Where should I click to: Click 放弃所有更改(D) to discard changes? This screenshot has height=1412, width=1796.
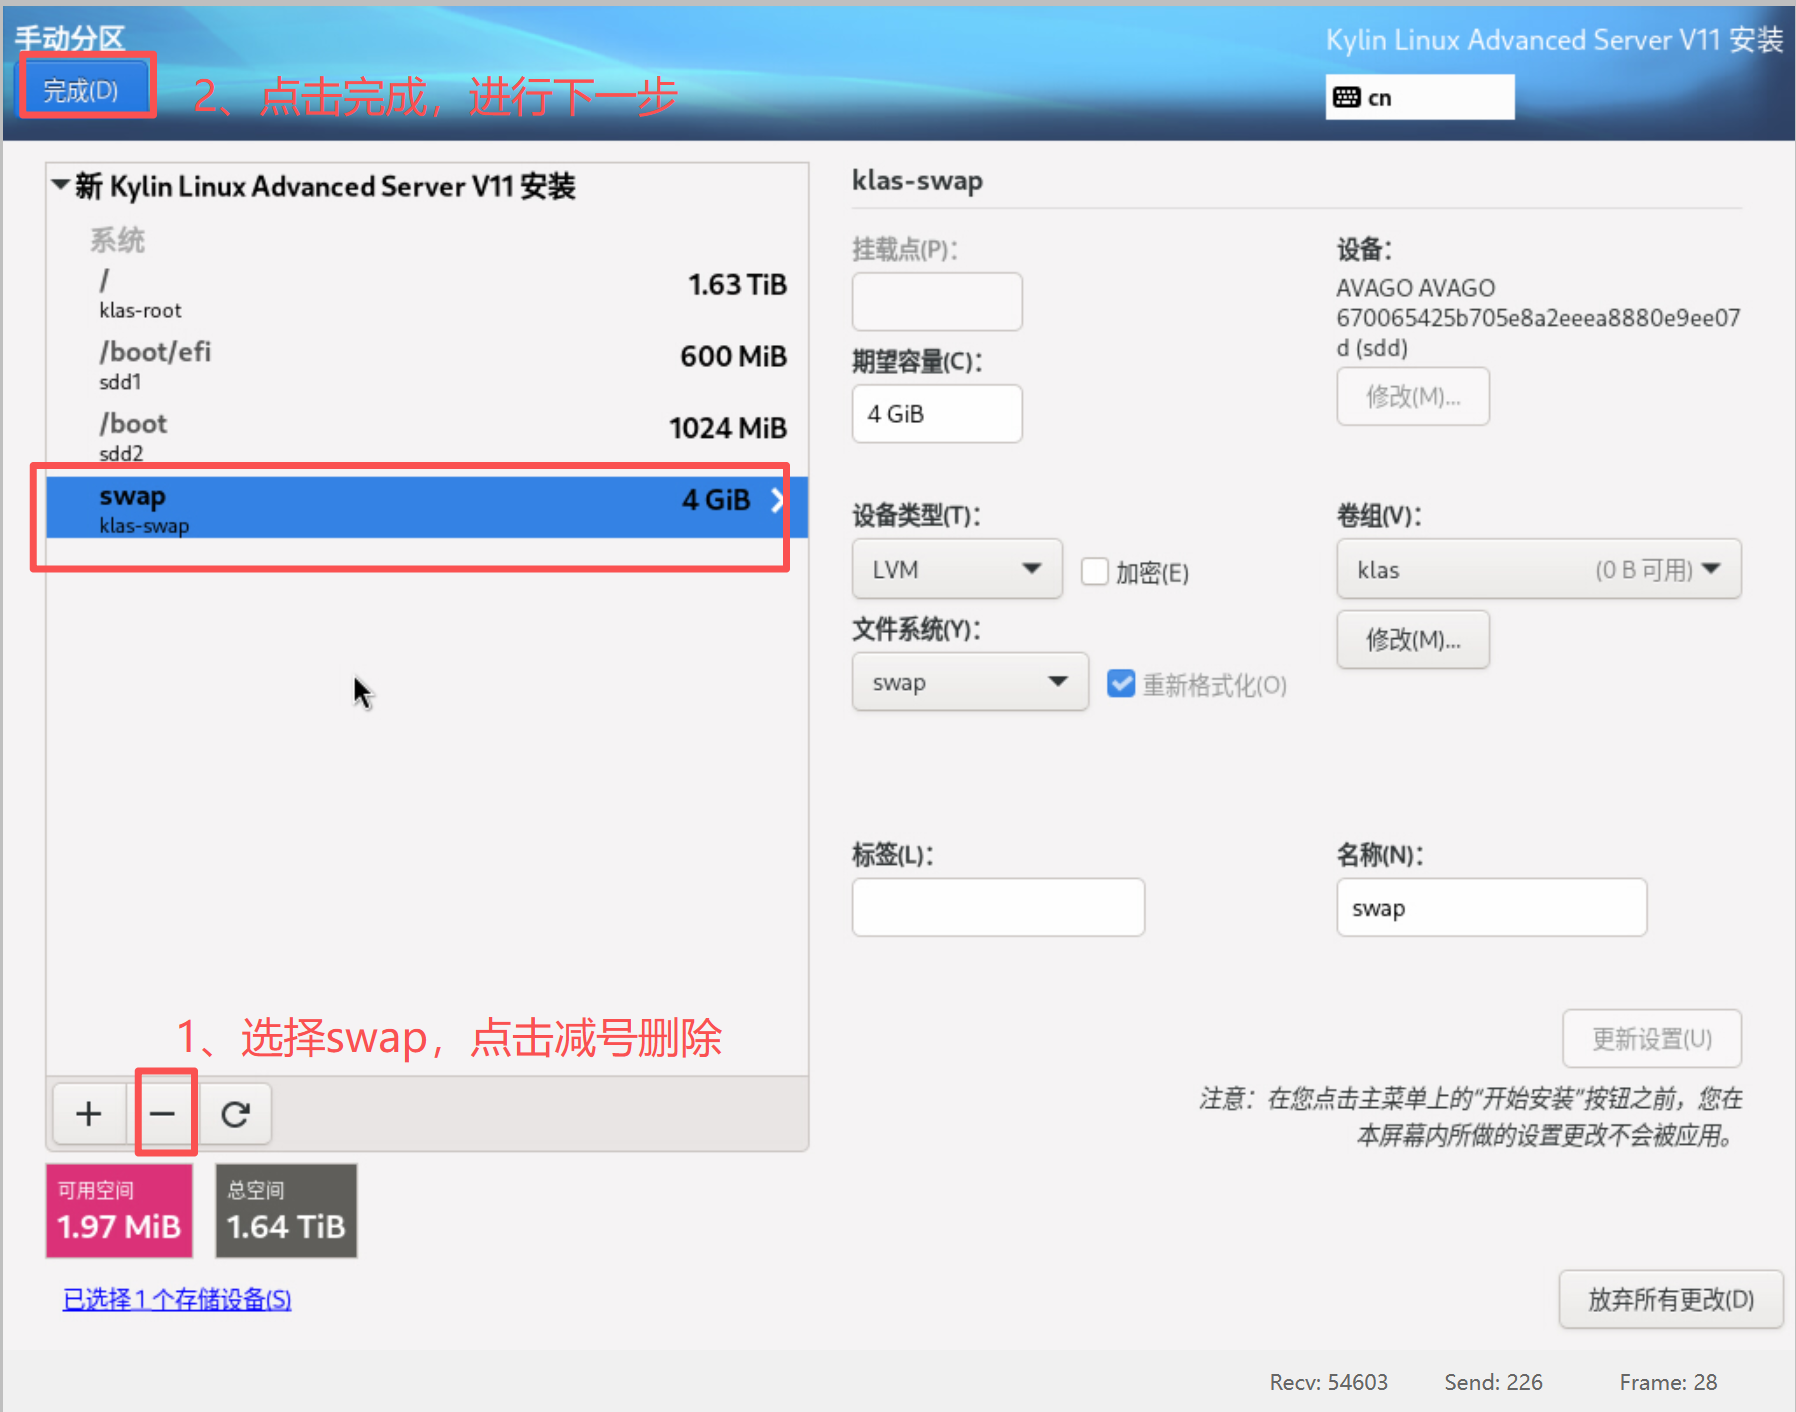1670,1299
